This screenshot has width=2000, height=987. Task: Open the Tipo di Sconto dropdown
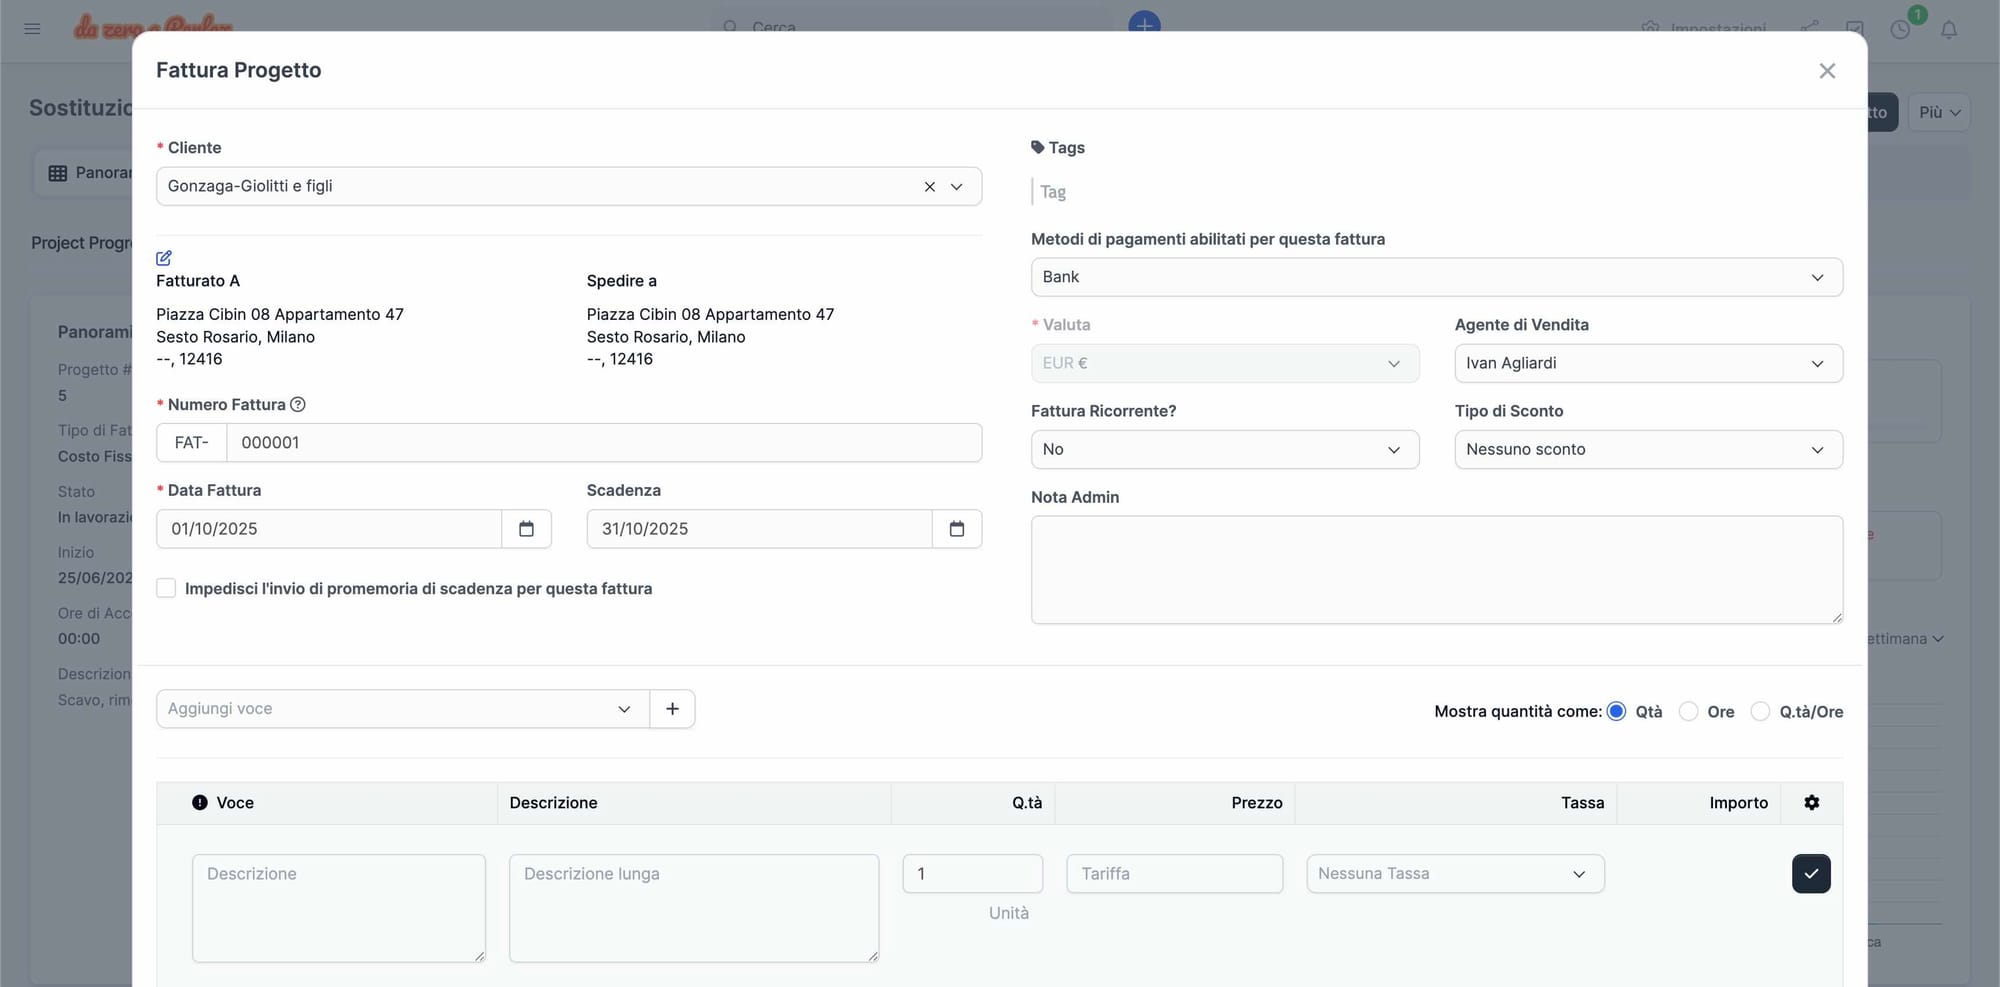(1647, 450)
